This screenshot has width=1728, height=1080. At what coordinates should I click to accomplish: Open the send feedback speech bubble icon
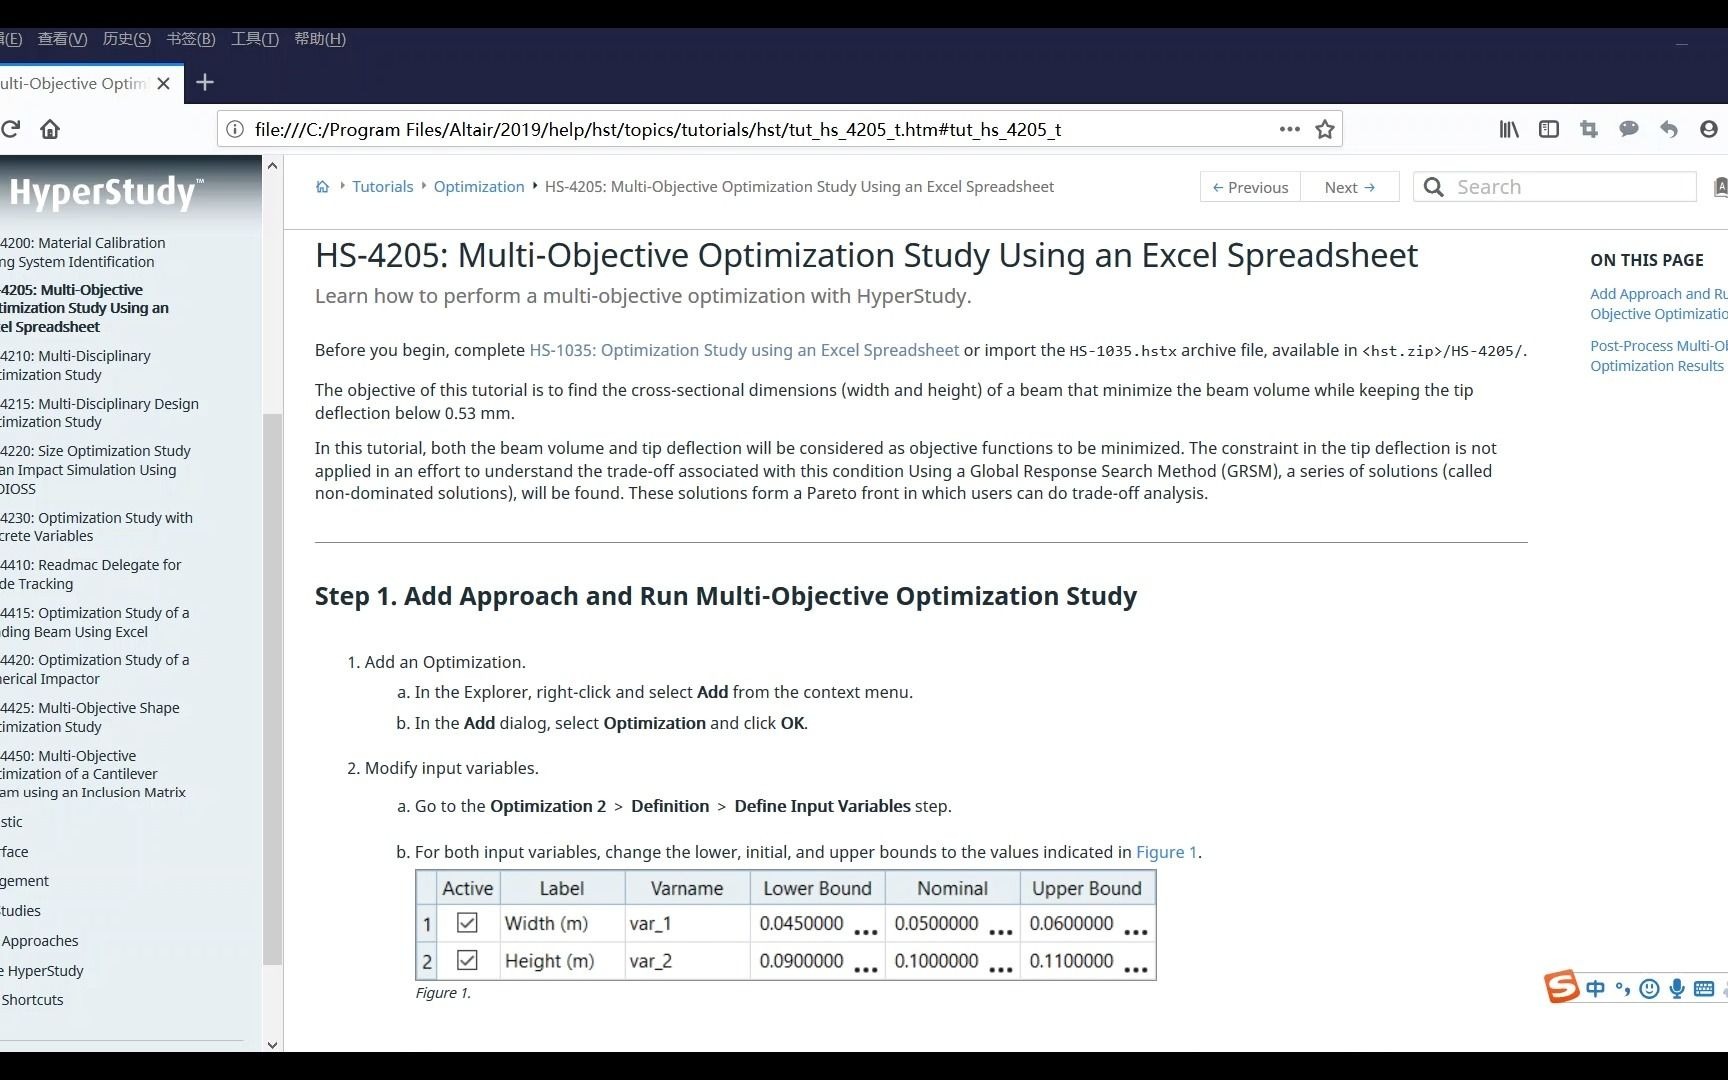coord(1629,129)
